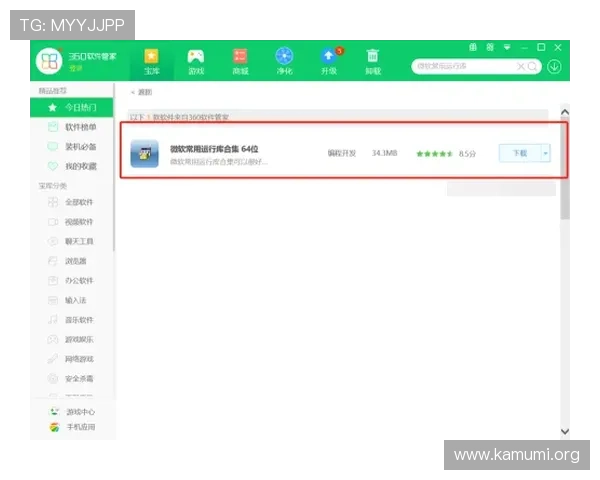Click the 下载 download button
600x480 pixels.
[520, 153]
